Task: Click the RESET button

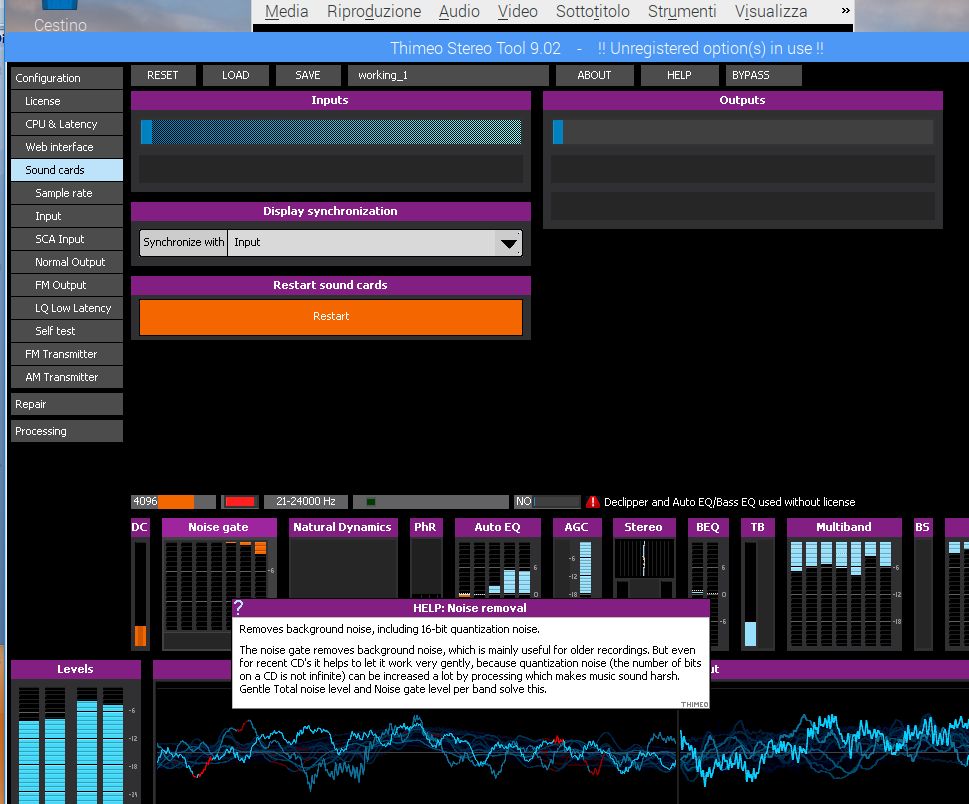Action: (x=163, y=75)
